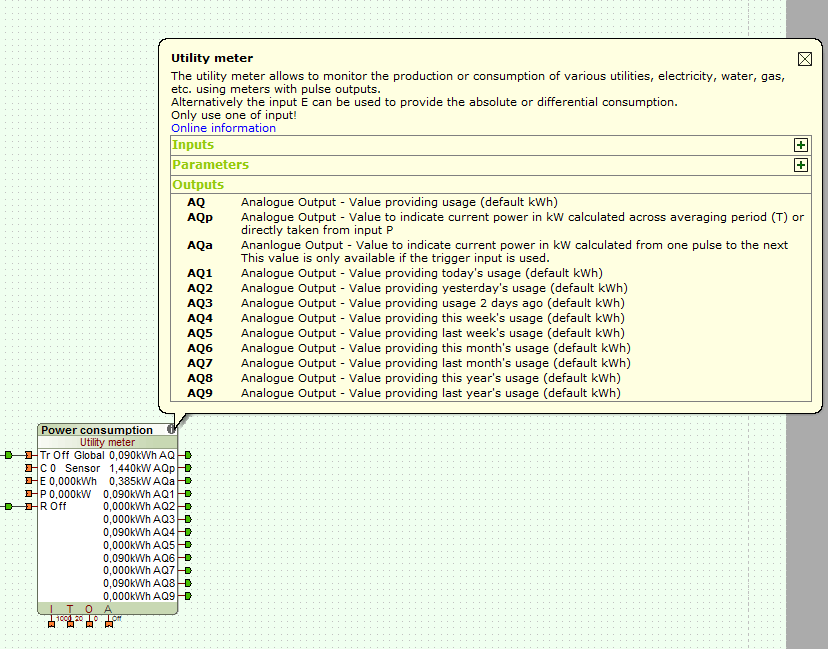Screen dimensions: 828x649
Task: Open the Online information link
Action: pos(223,128)
